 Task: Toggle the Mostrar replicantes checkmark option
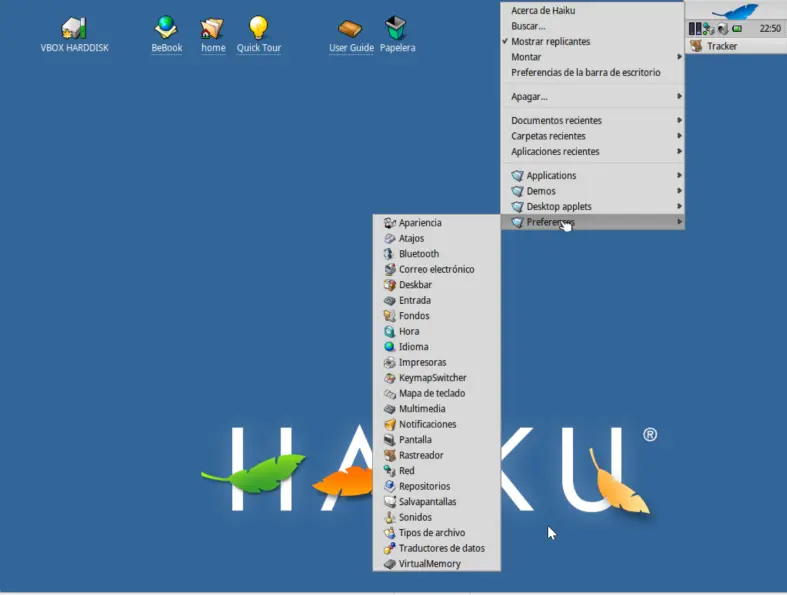[593, 42]
